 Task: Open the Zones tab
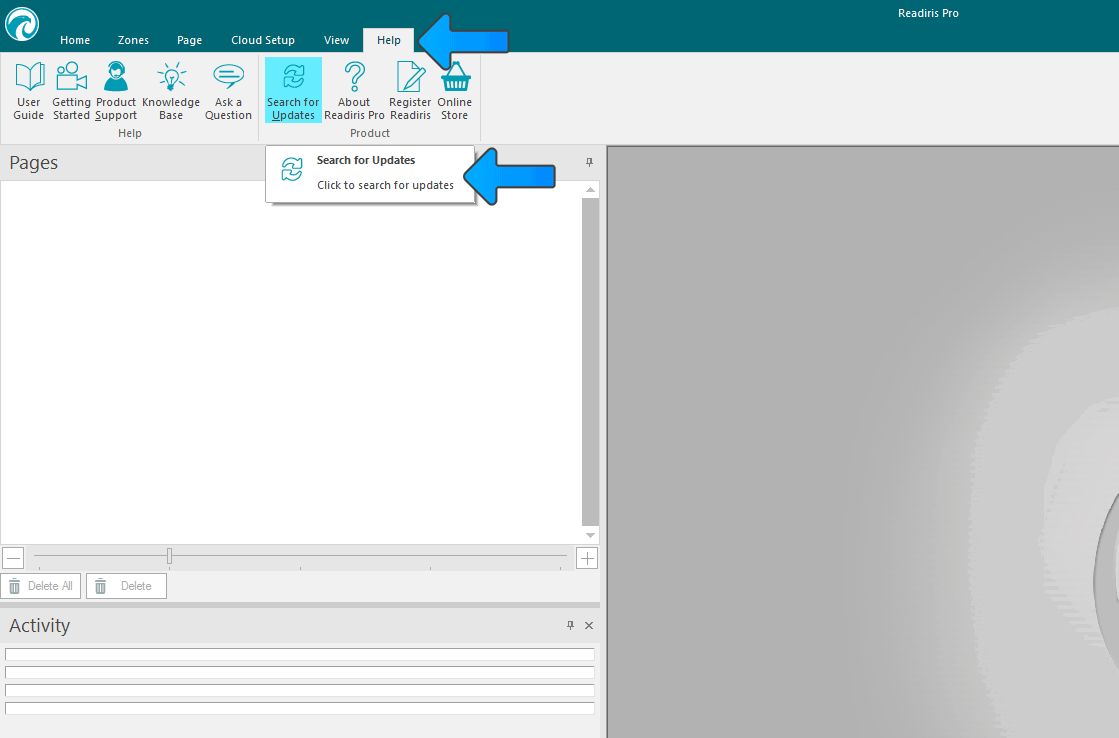(x=133, y=40)
